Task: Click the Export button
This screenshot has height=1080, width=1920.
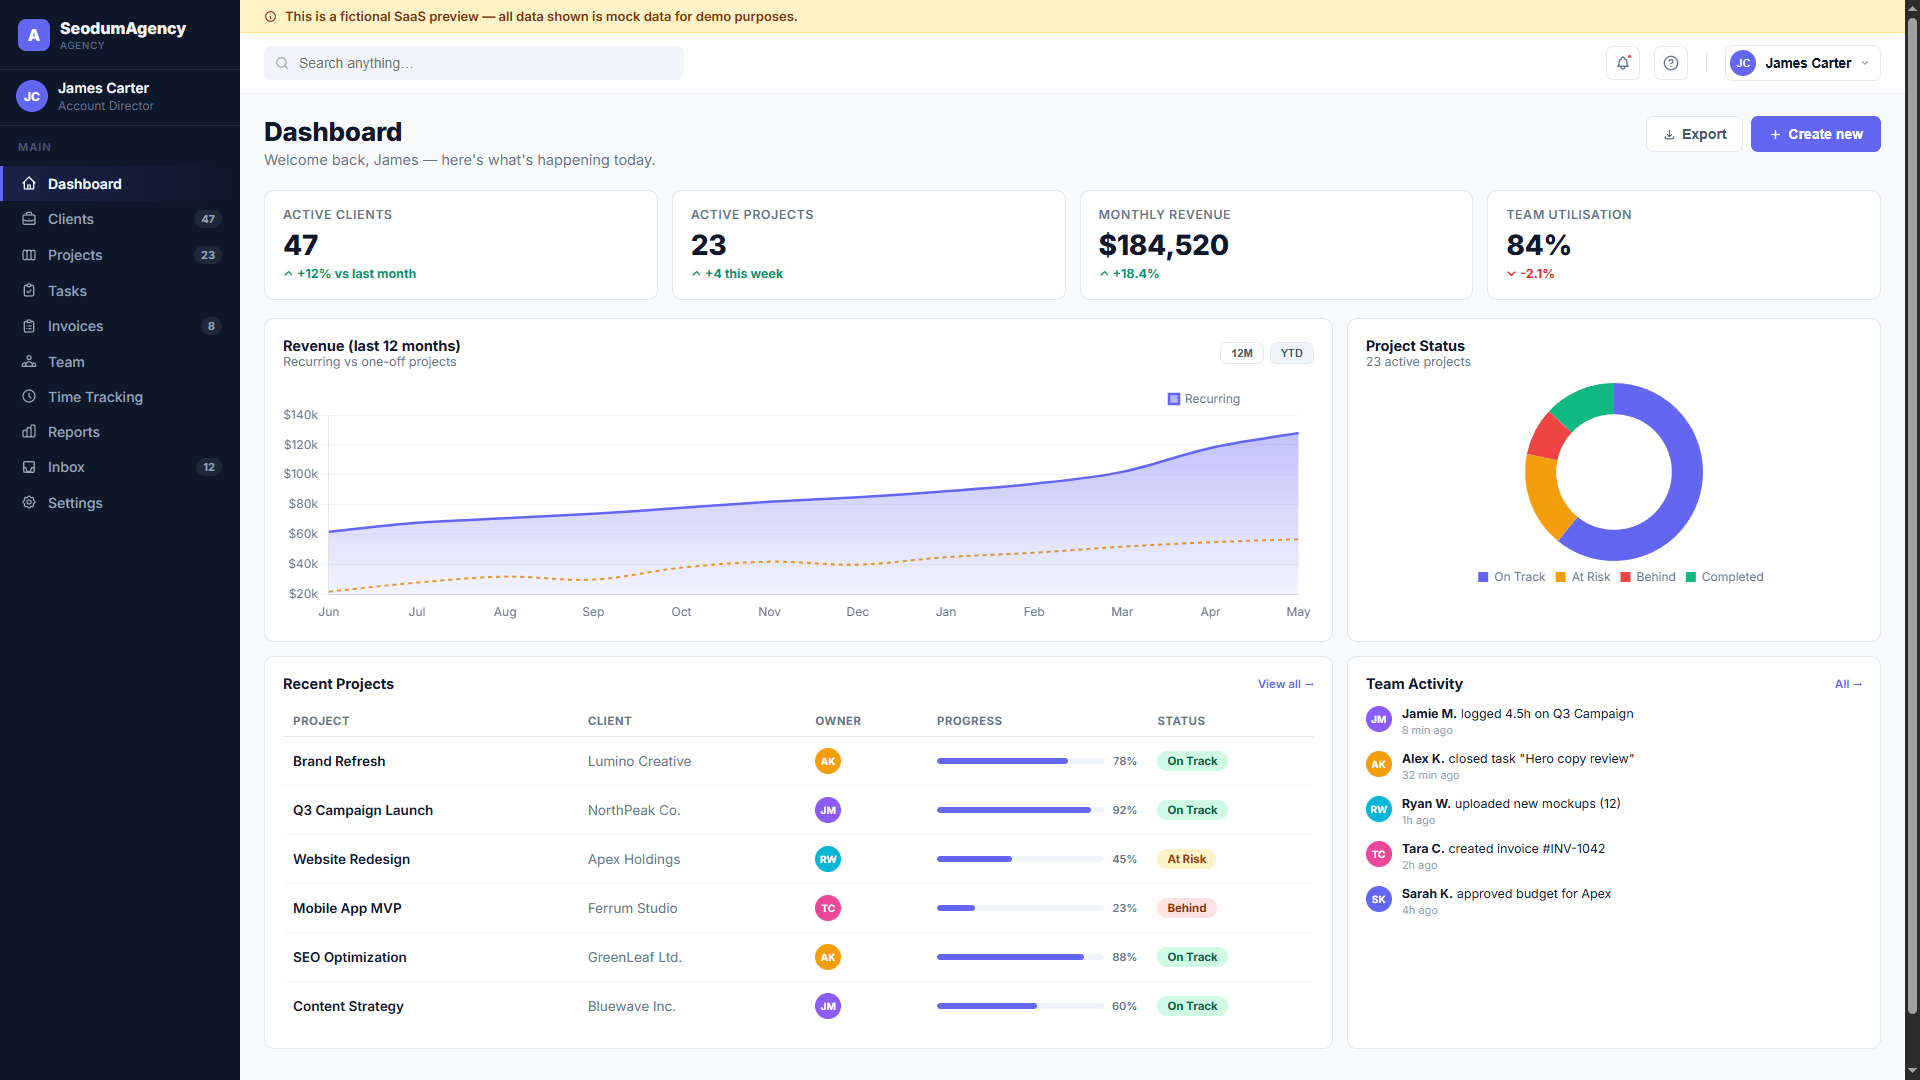Action: point(1694,134)
